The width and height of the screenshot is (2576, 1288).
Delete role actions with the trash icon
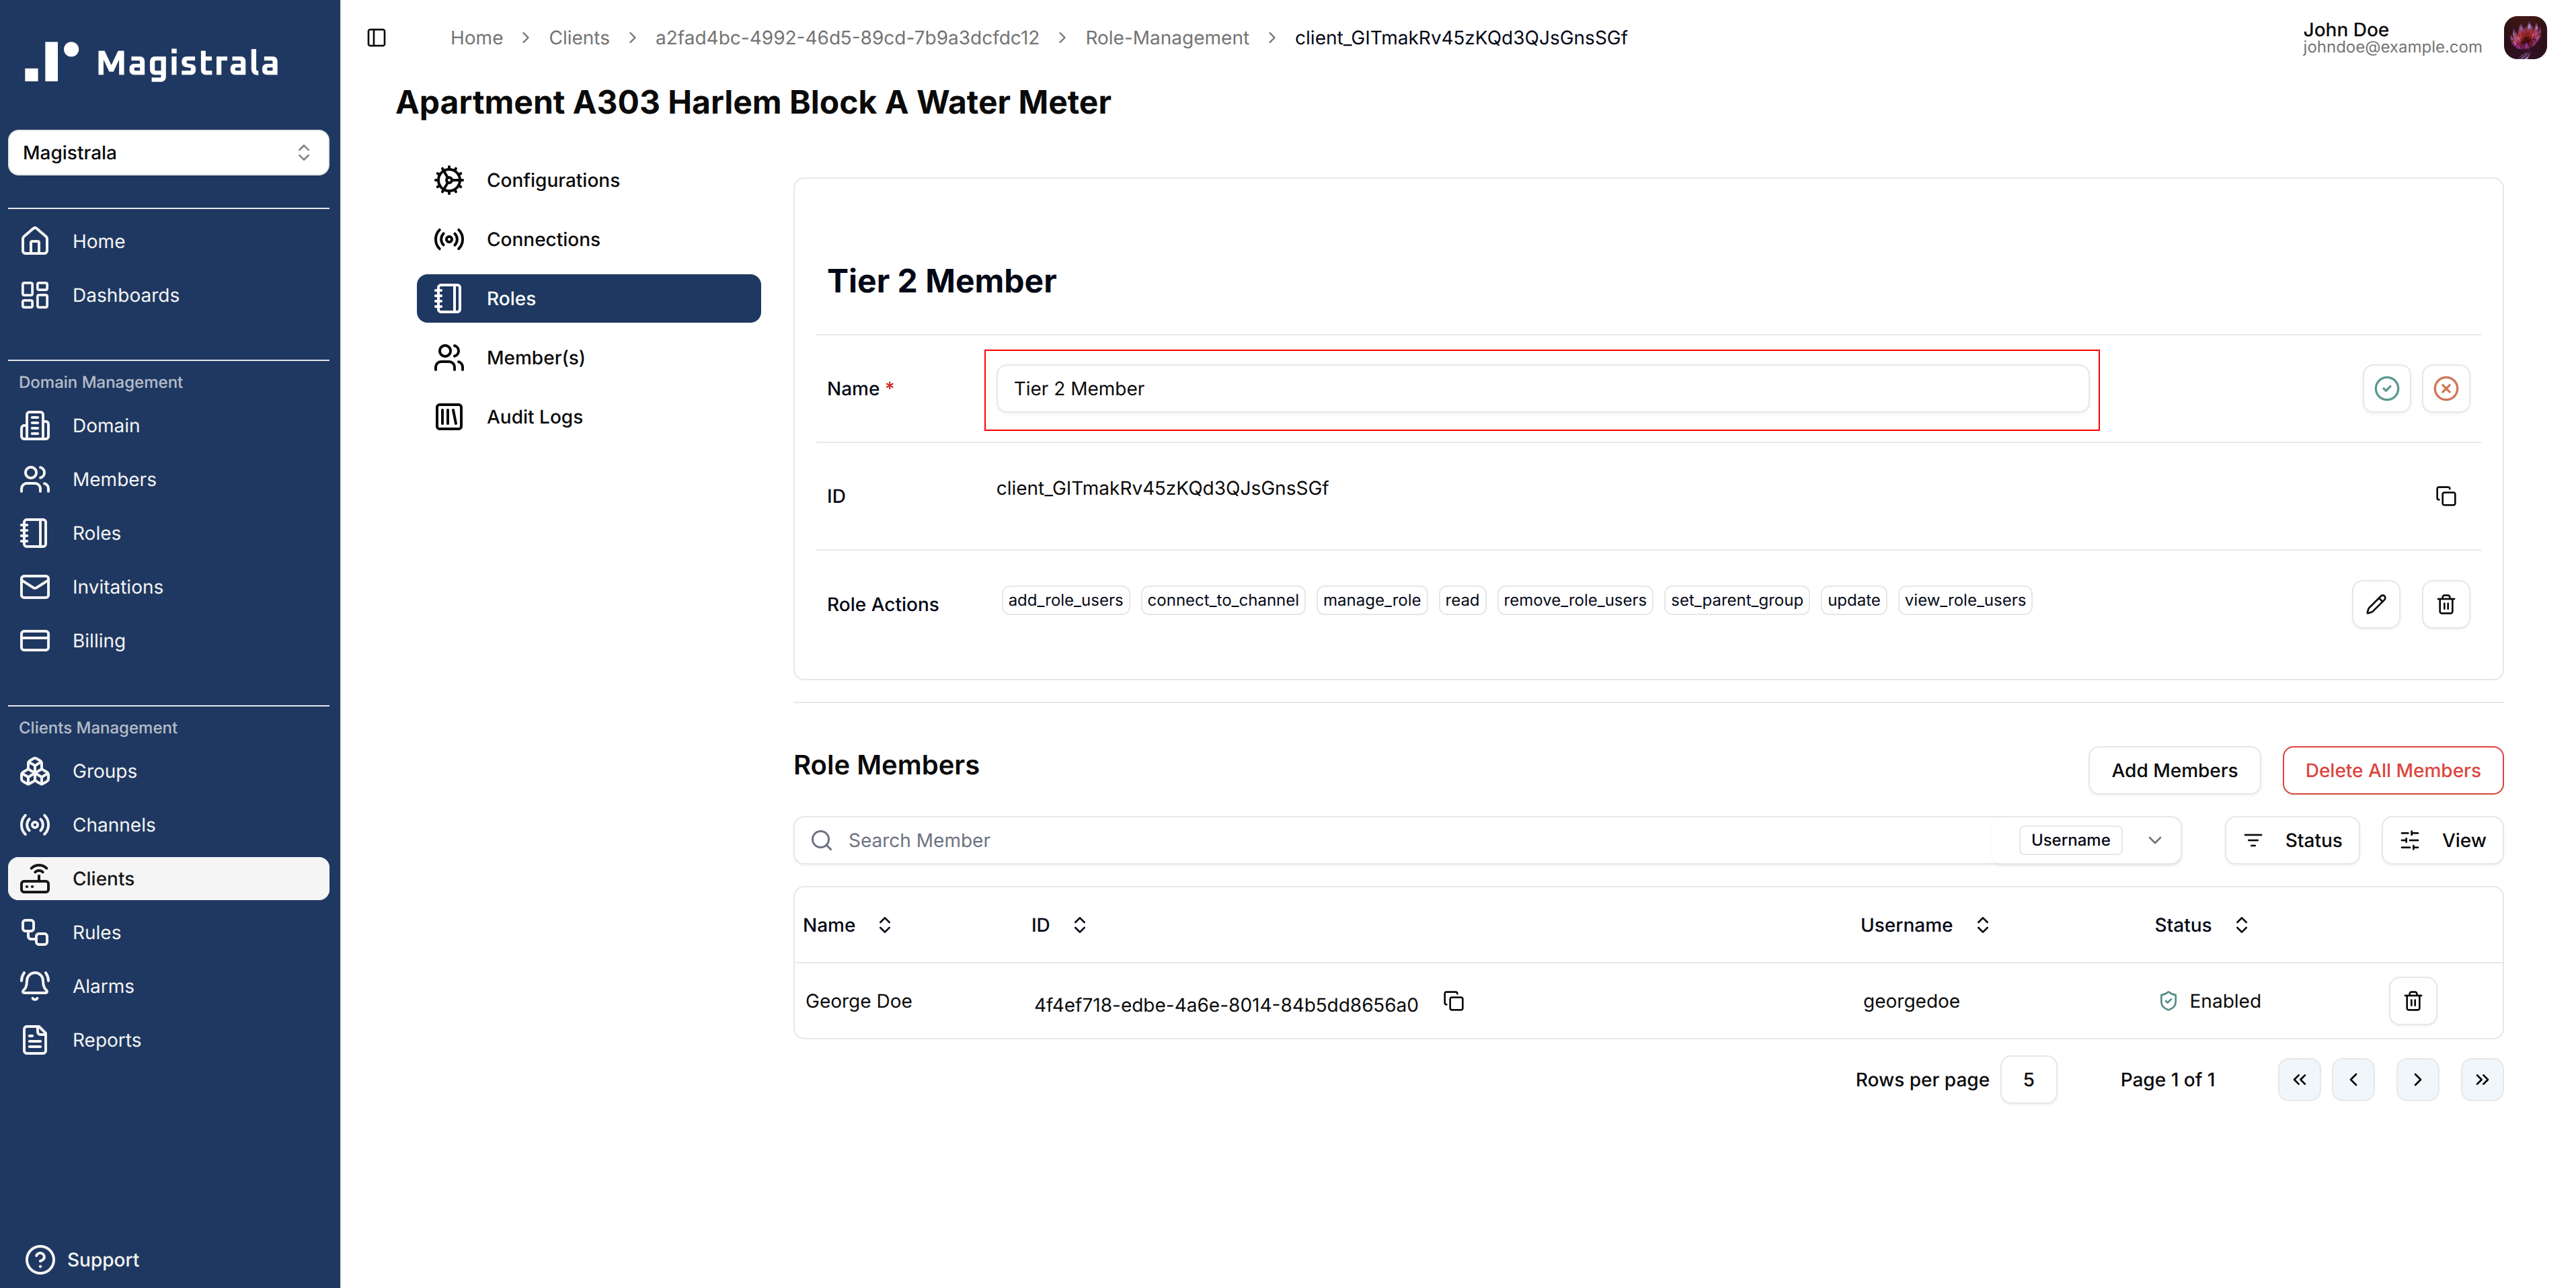coord(2445,604)
